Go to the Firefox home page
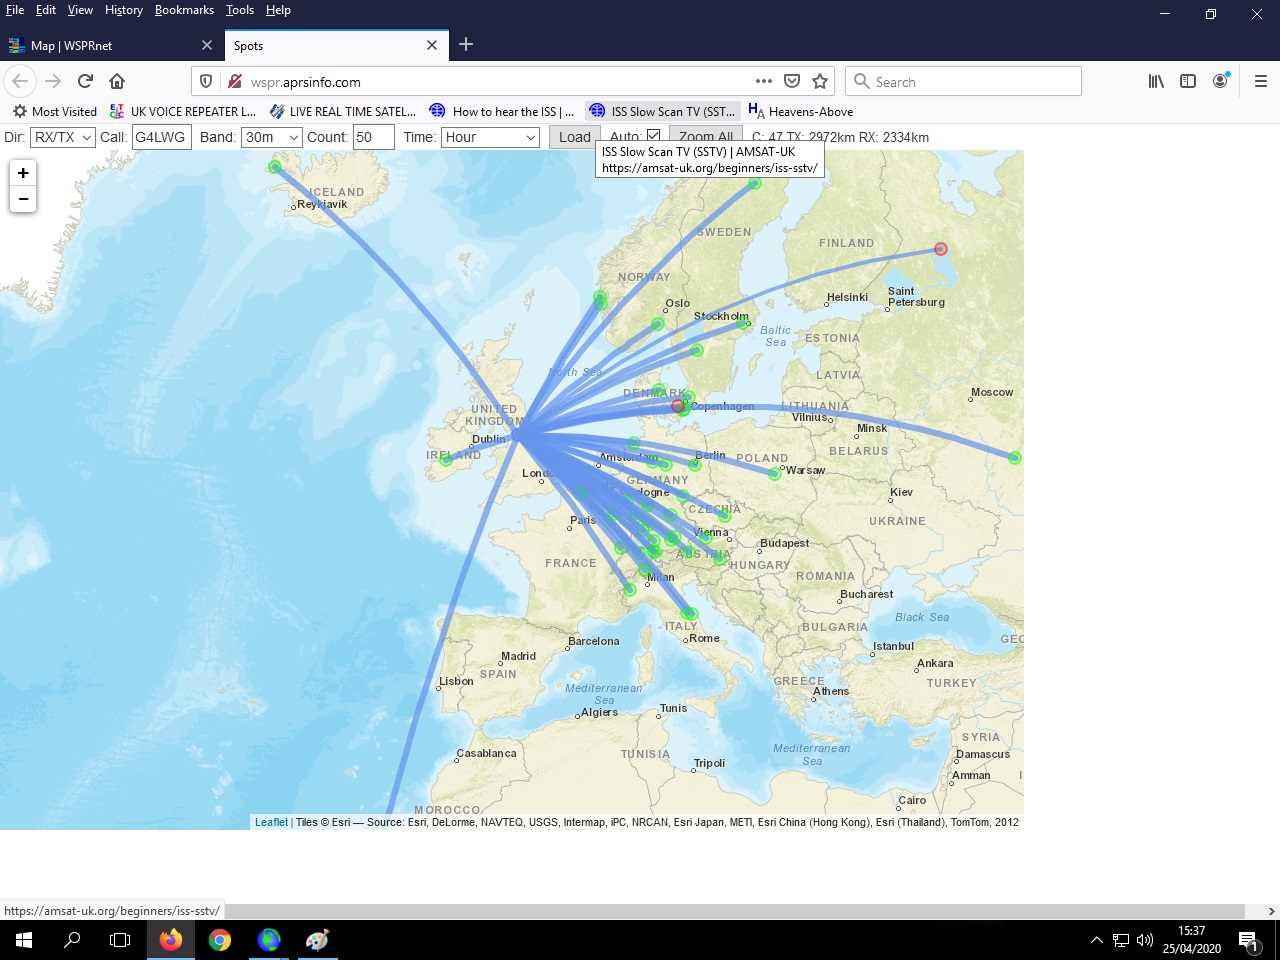Screen dimensions: 1280x960 pos(117,81)
